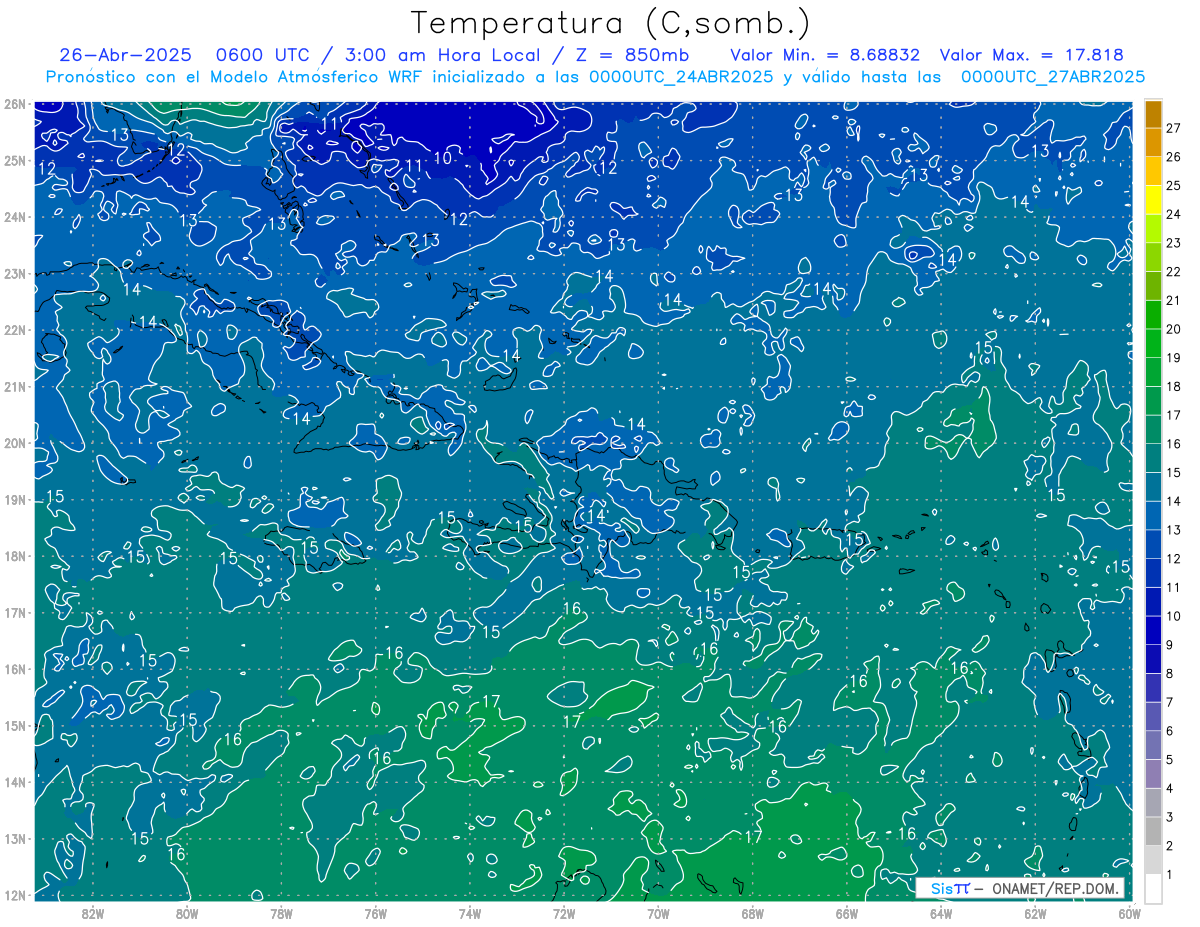
Task: Click the '22N' latitude axis label
Action: [x=14, y=330]
